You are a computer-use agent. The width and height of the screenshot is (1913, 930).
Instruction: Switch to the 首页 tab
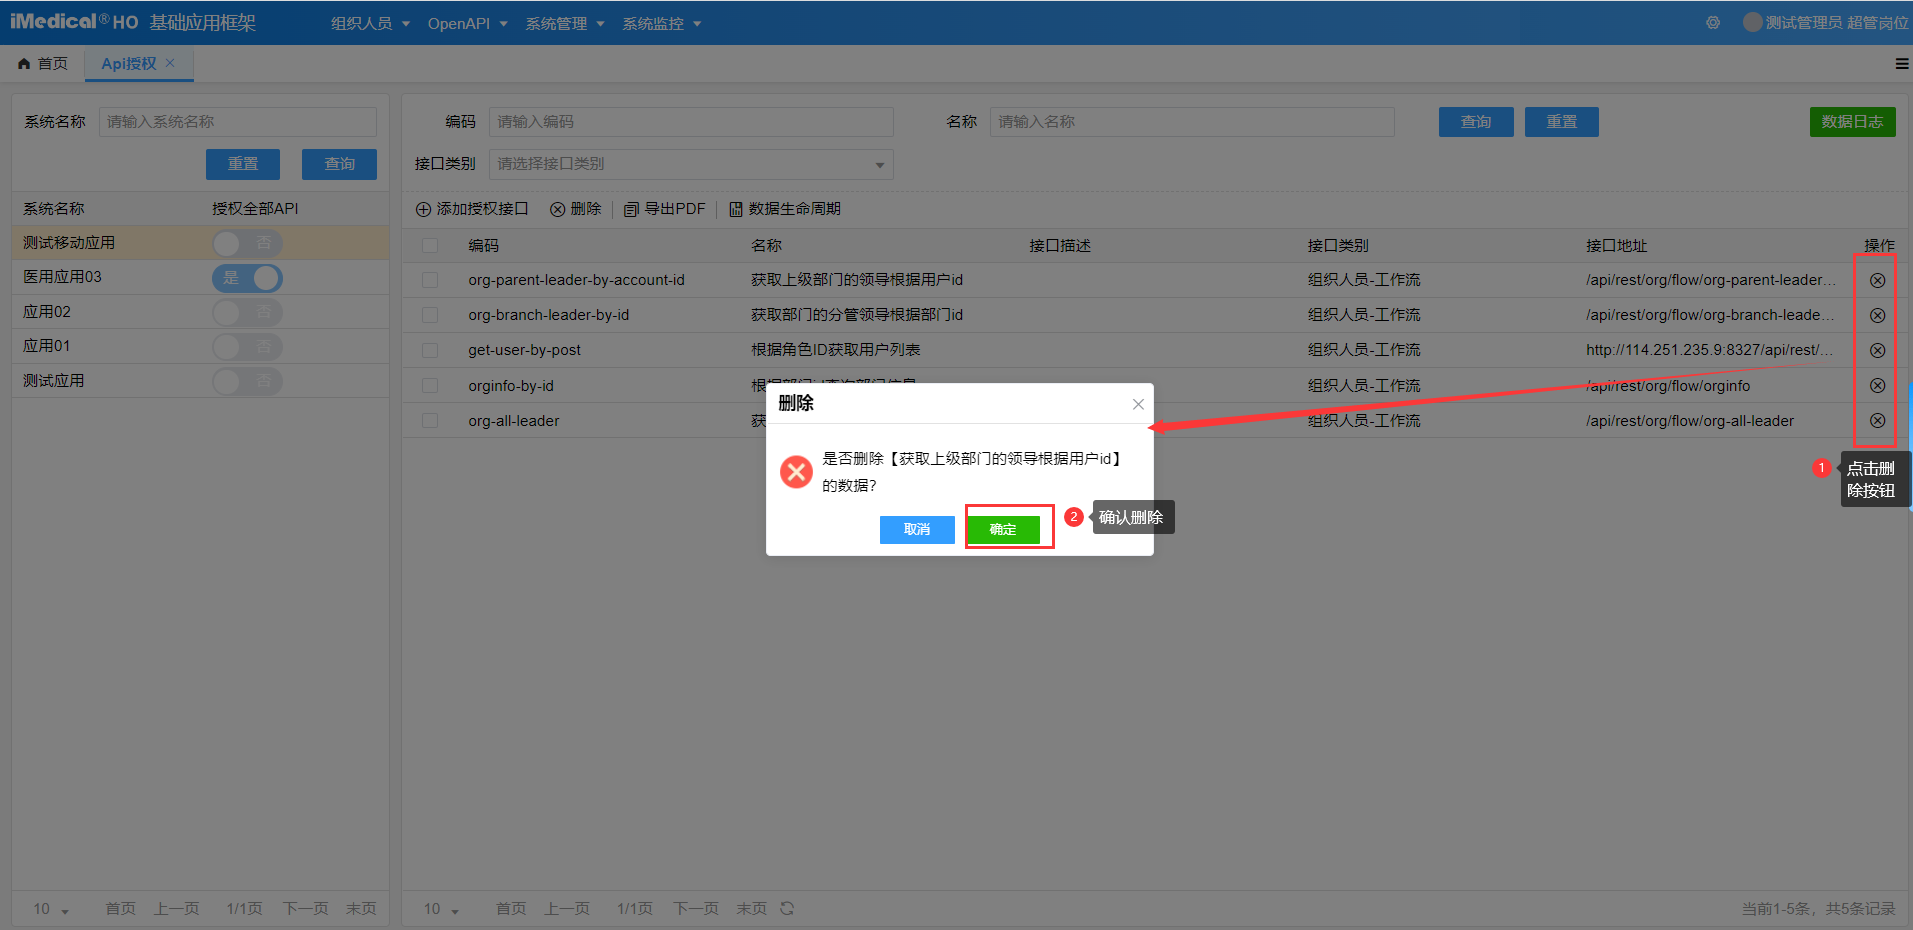pyautogui.click(x=43, y=64)
